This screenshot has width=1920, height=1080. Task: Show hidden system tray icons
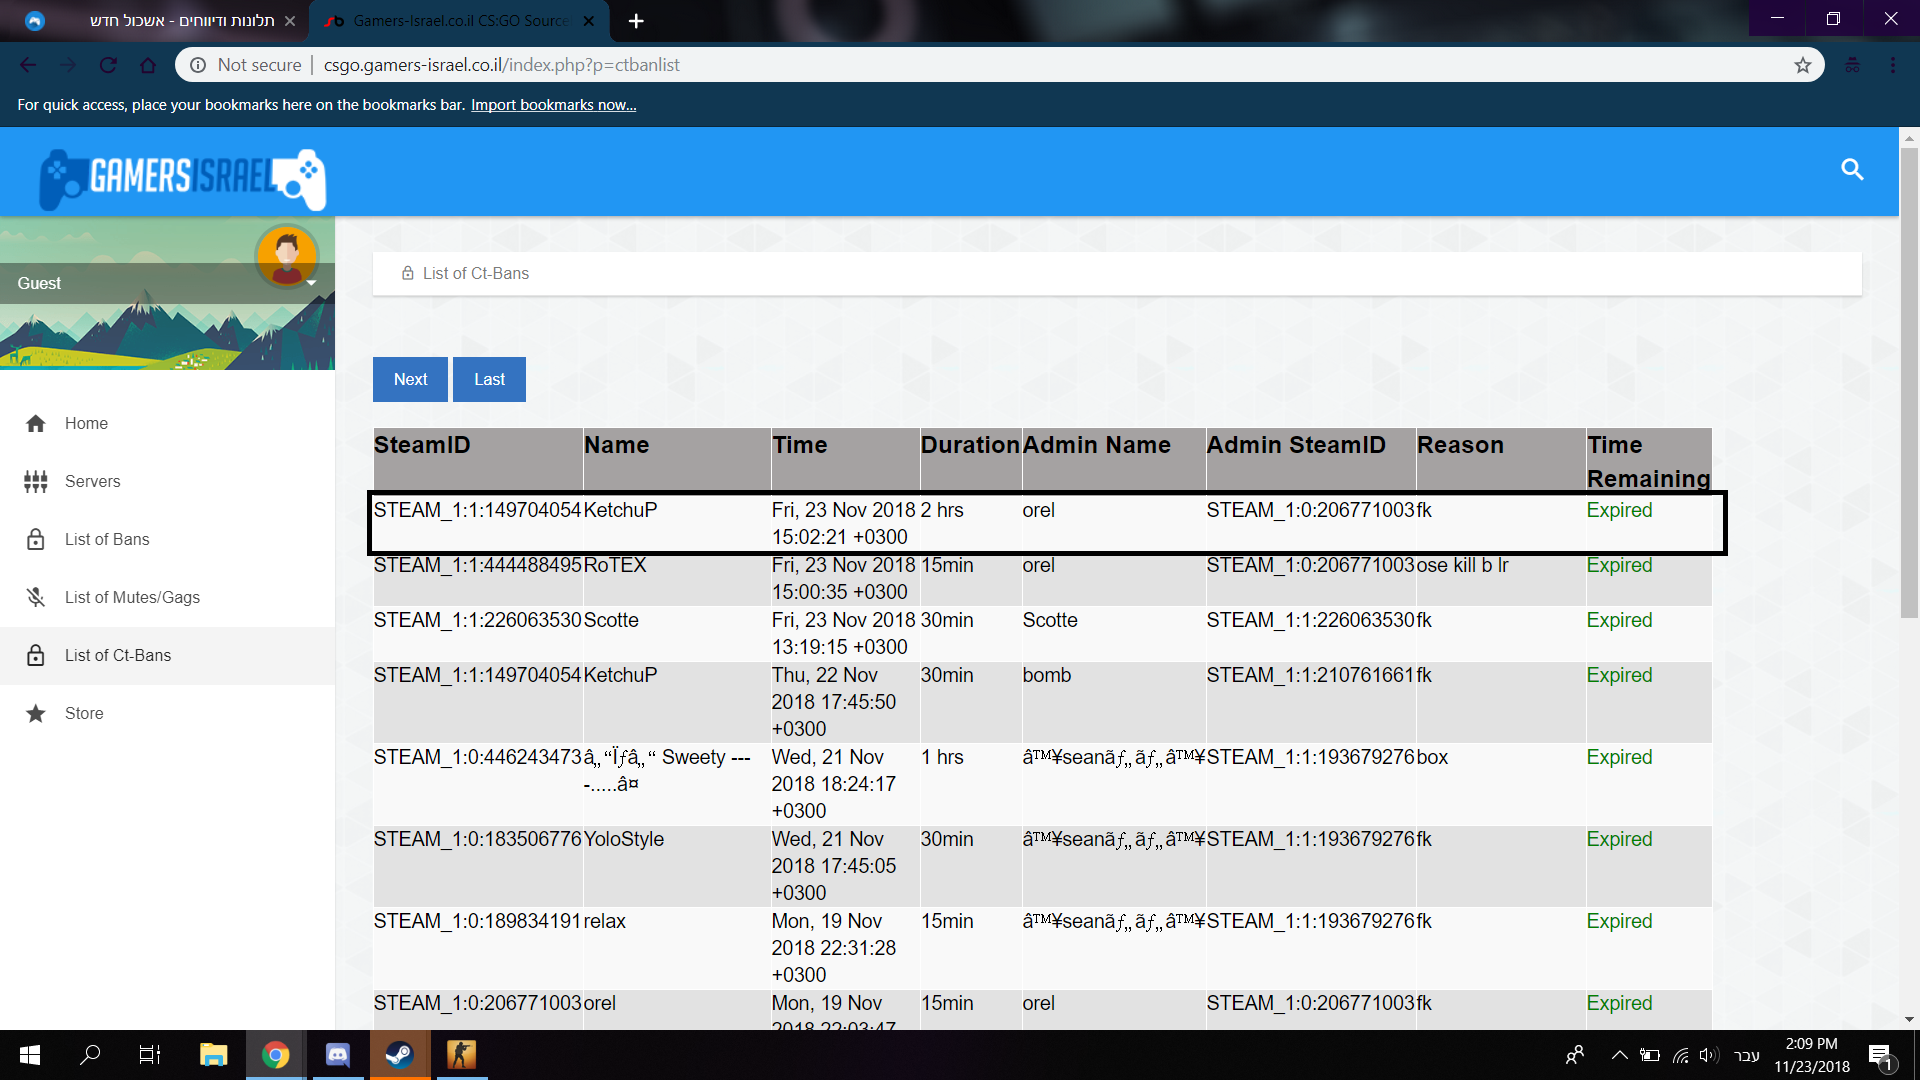point(1619,1055)
